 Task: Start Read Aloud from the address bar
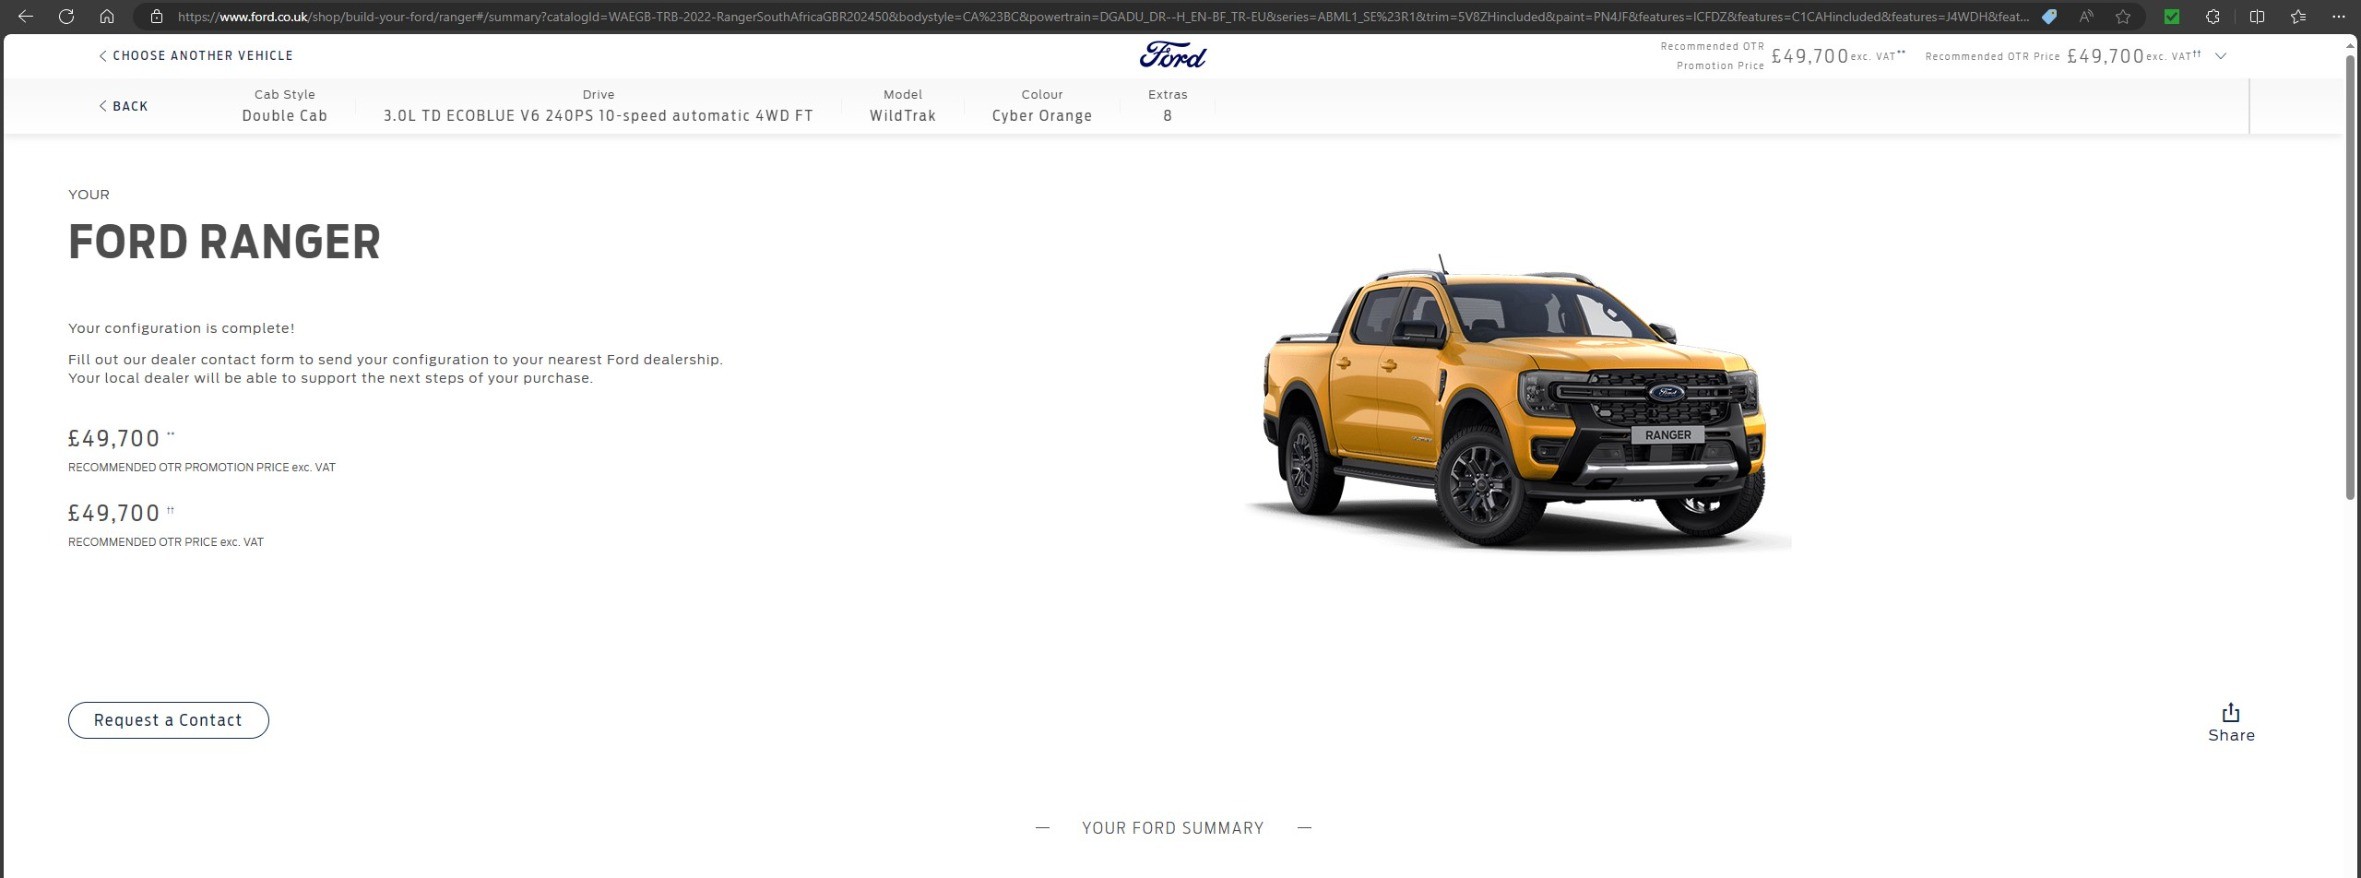coord(2086,16)
